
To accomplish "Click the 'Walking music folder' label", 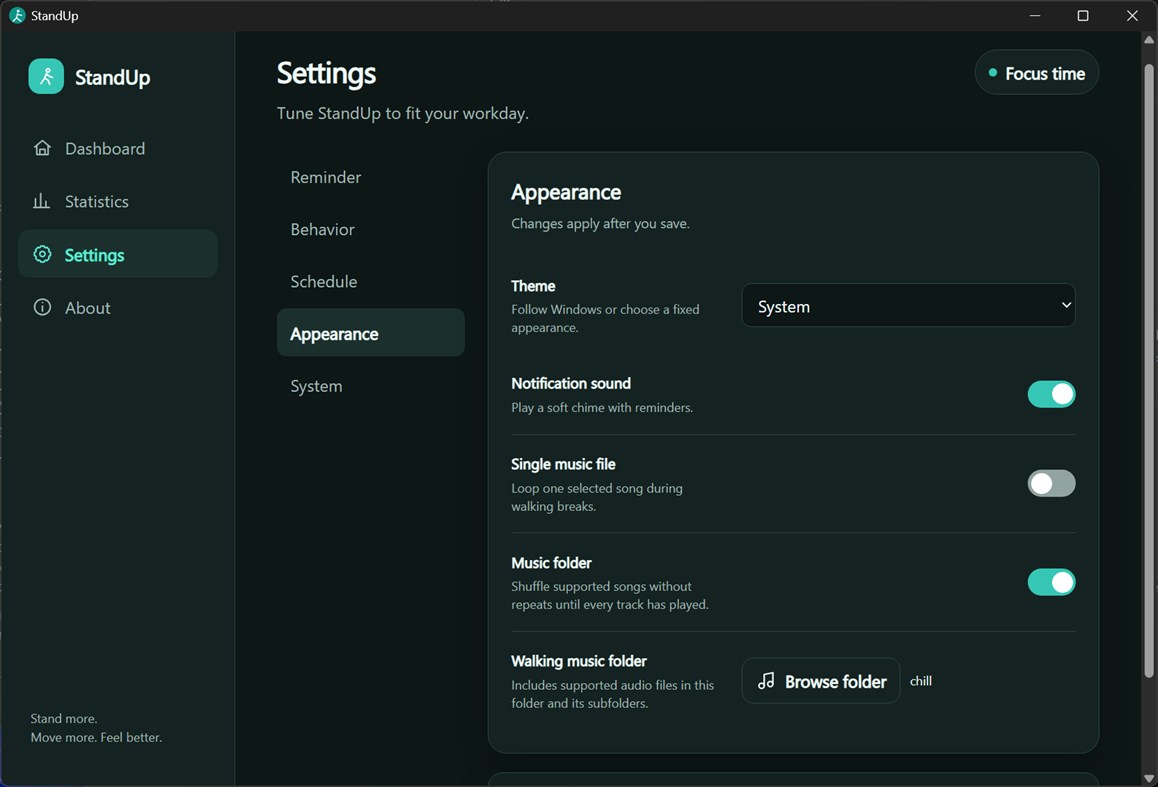I will (x=579, y=661).
